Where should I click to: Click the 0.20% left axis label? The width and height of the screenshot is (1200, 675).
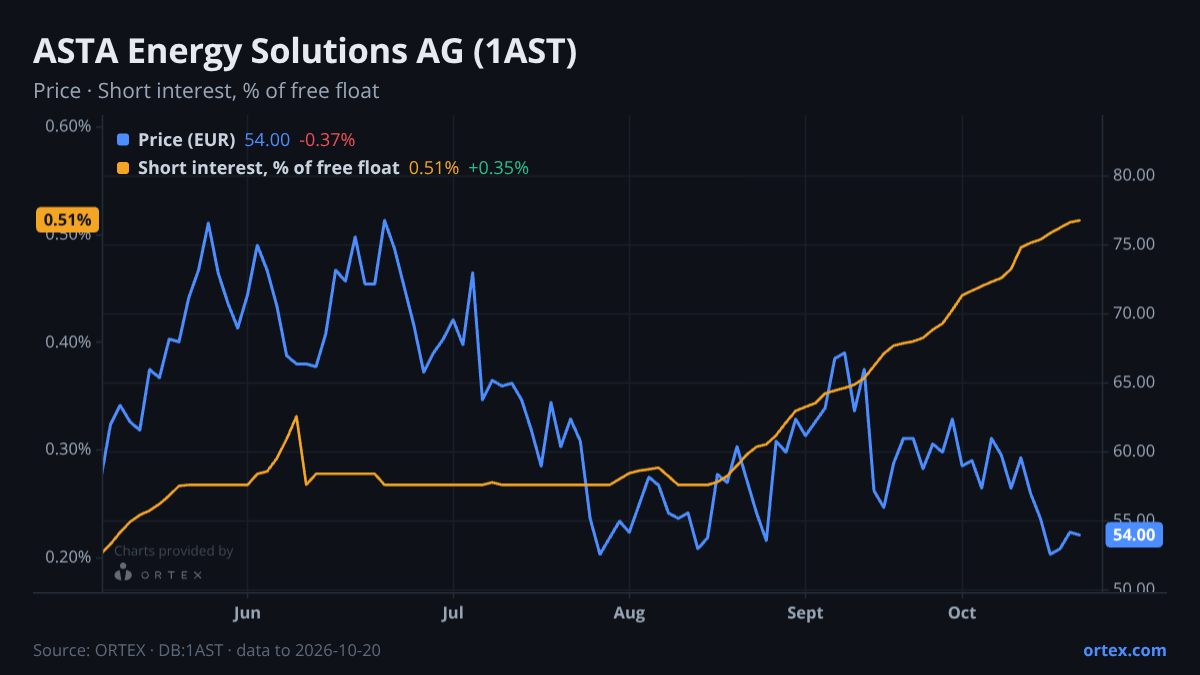68,557
